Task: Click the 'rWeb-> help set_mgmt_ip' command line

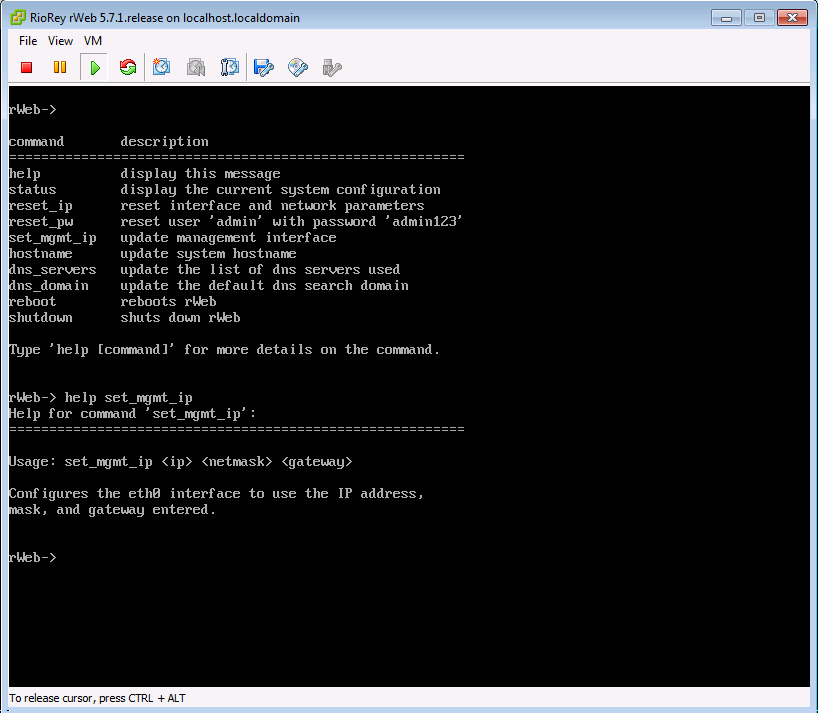Action: click(101, 398)
